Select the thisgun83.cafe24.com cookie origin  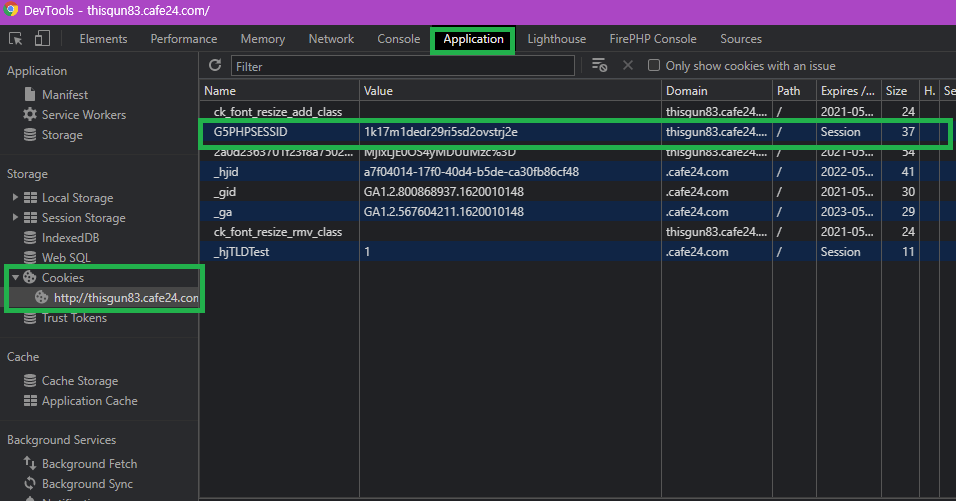125,298
